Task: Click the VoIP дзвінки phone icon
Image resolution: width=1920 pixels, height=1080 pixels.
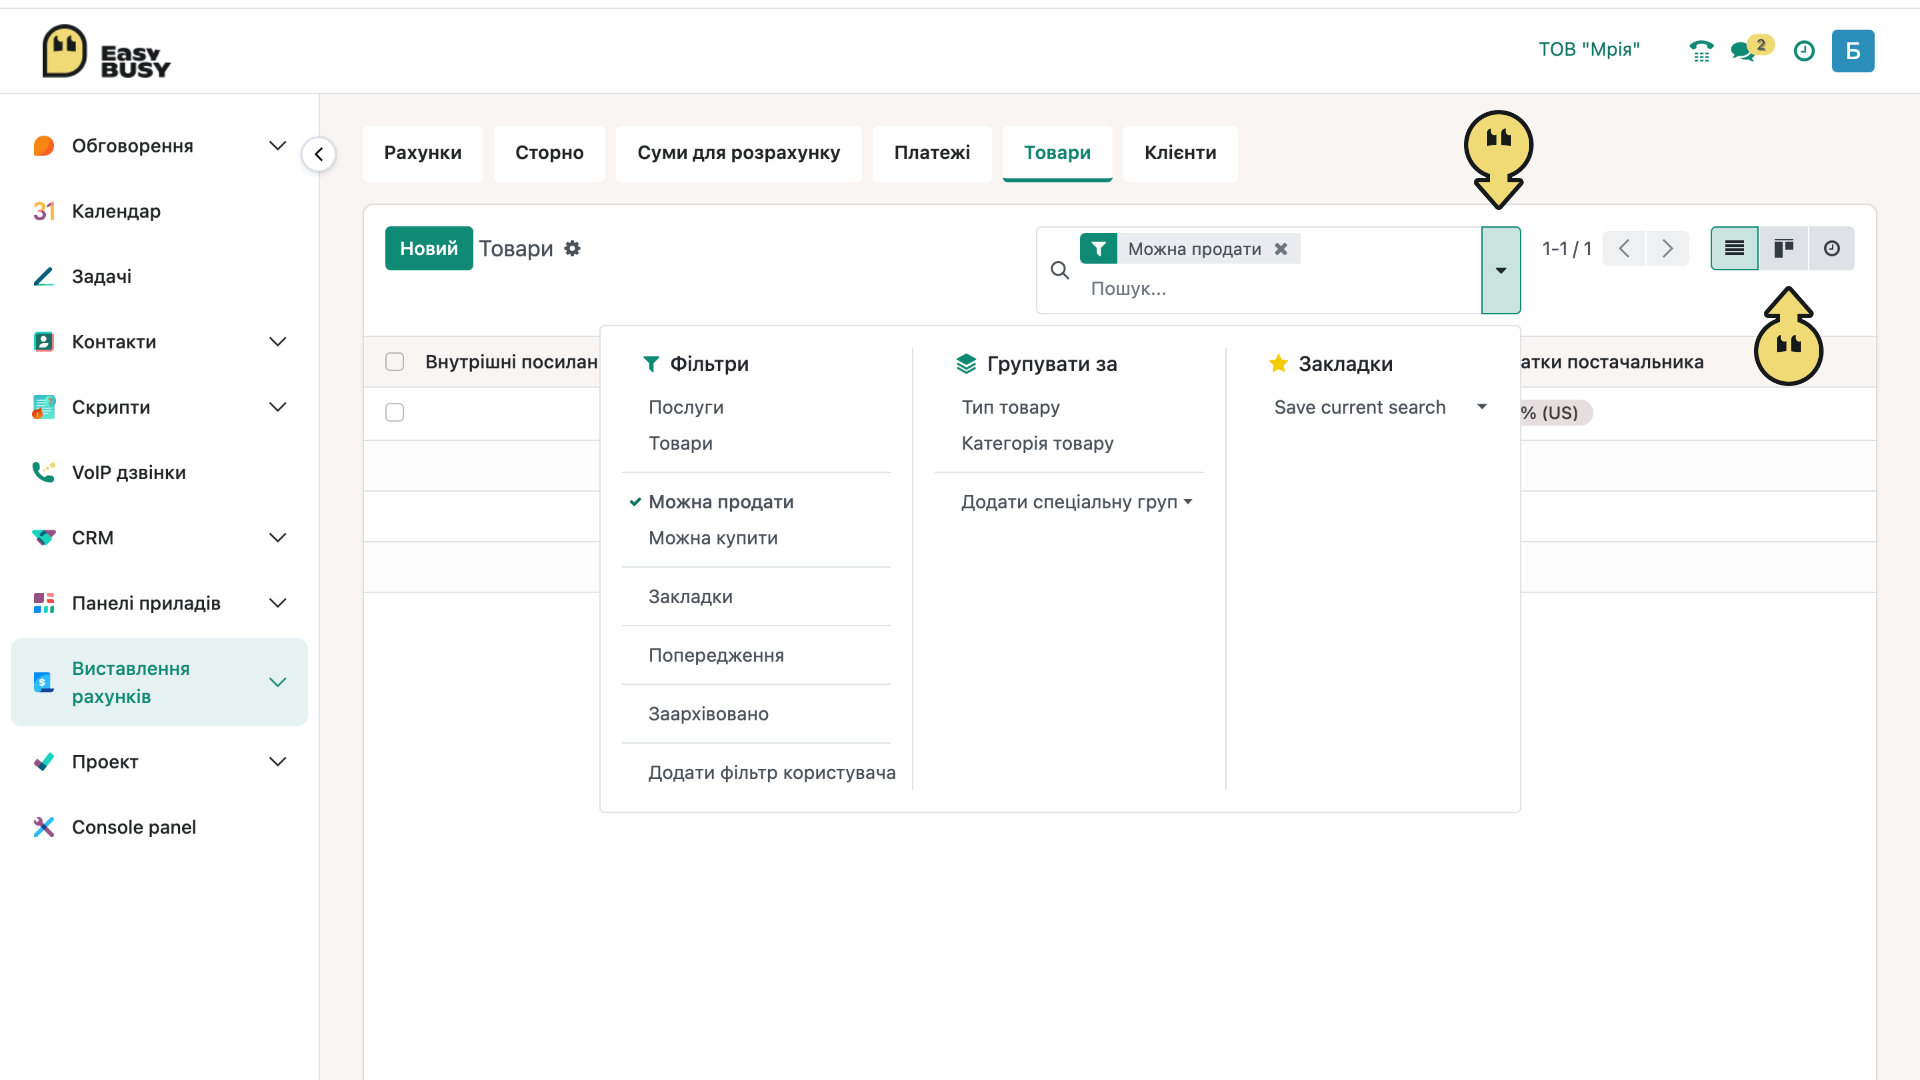Action: [x=44, y=472]
